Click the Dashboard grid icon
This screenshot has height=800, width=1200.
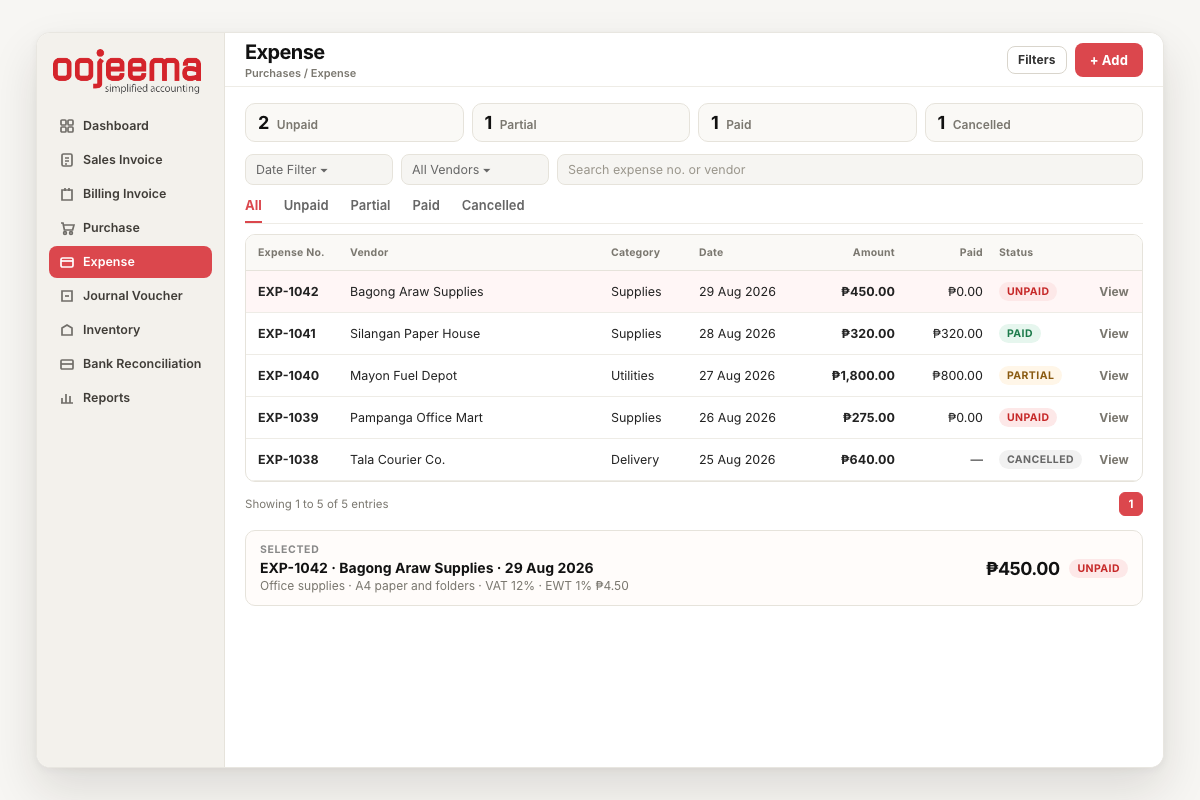67,126
